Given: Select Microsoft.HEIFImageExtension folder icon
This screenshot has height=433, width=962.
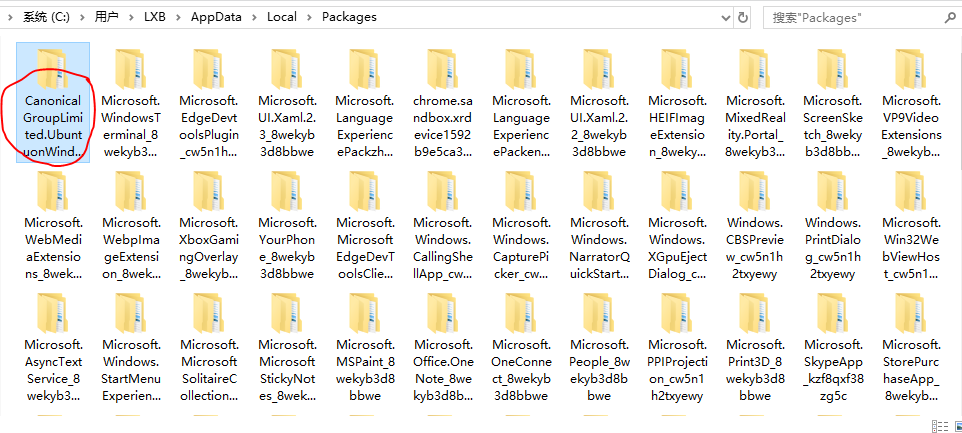Looking at the screenshot, I should point(677,69).
